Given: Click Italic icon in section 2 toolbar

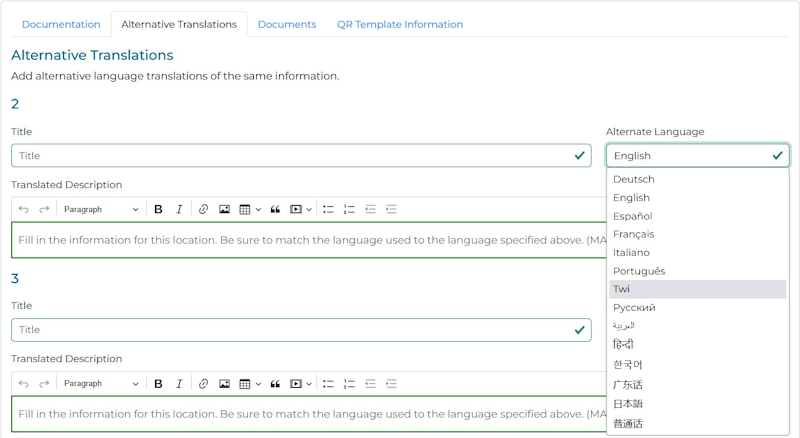Looking at the screenshot, I should (179, 209).
